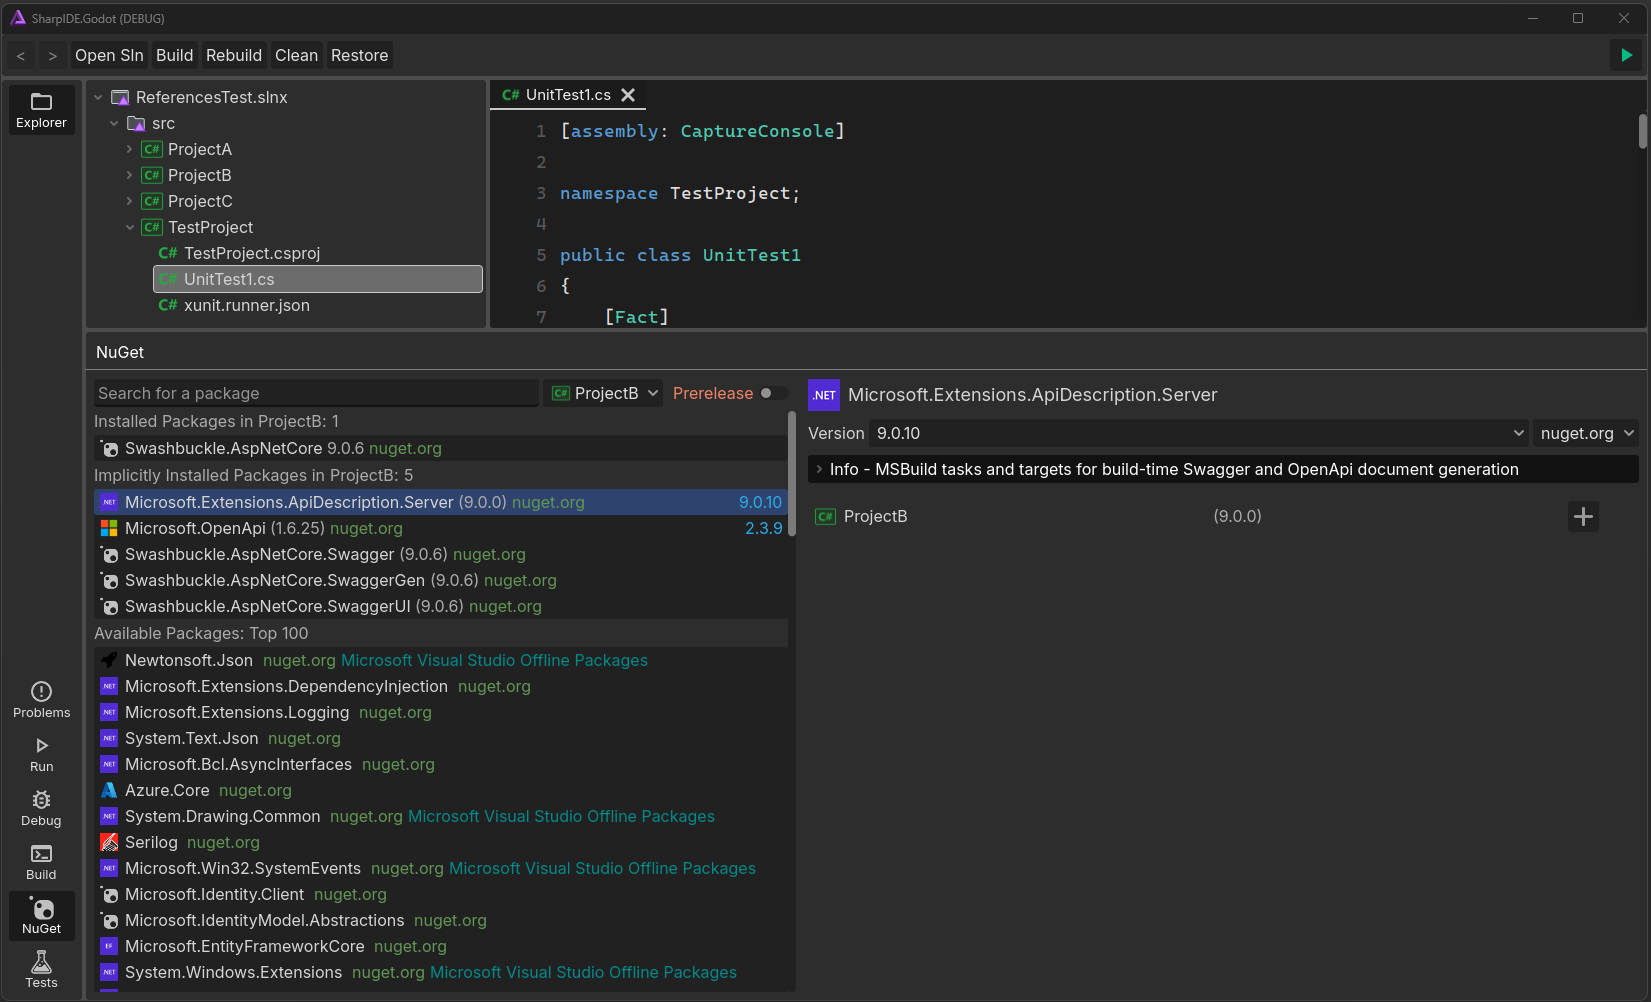Click the Restore toolbar button
The width and height of the screenshot is (1651, 1002).
(359, 56)
